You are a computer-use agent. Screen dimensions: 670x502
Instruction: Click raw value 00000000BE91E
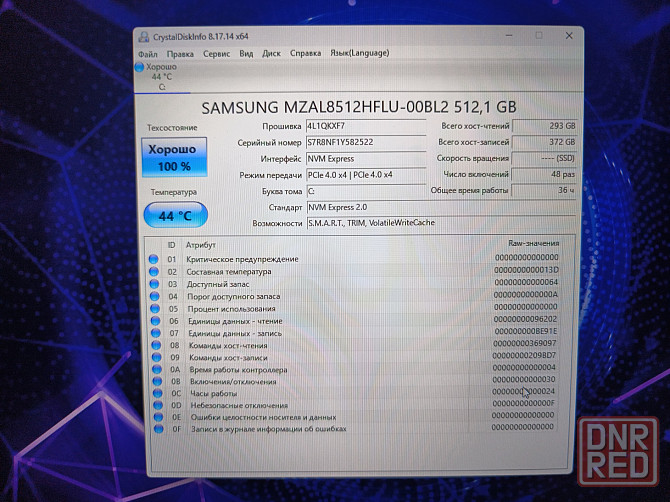coord(526,331)
